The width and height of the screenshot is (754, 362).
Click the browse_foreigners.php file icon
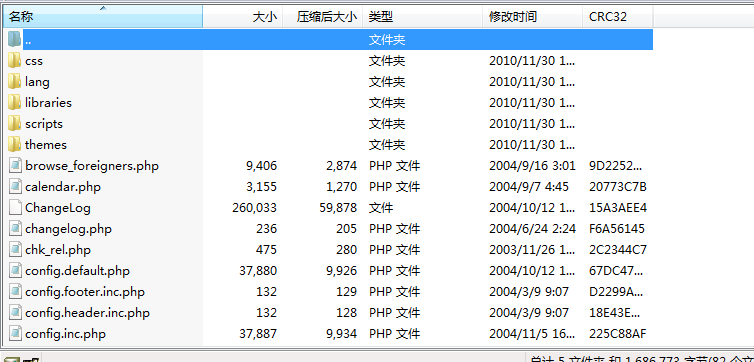click(16, 166)
